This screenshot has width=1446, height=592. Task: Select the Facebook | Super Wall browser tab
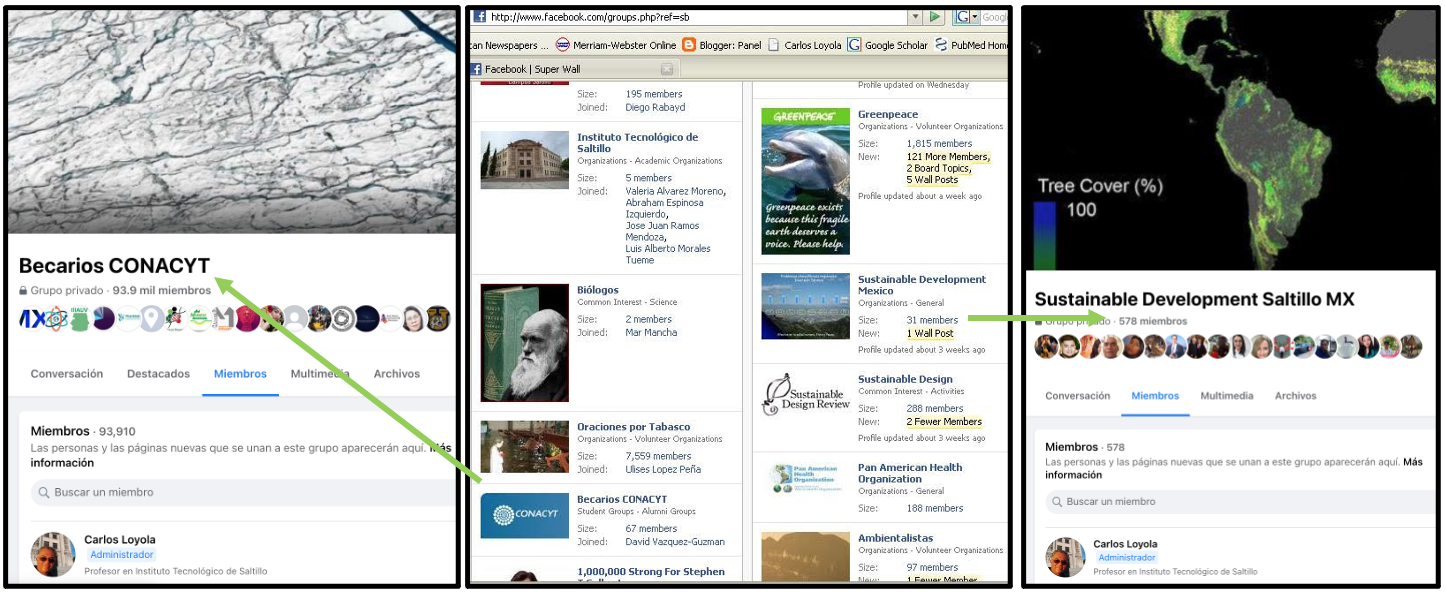point(573,69)
